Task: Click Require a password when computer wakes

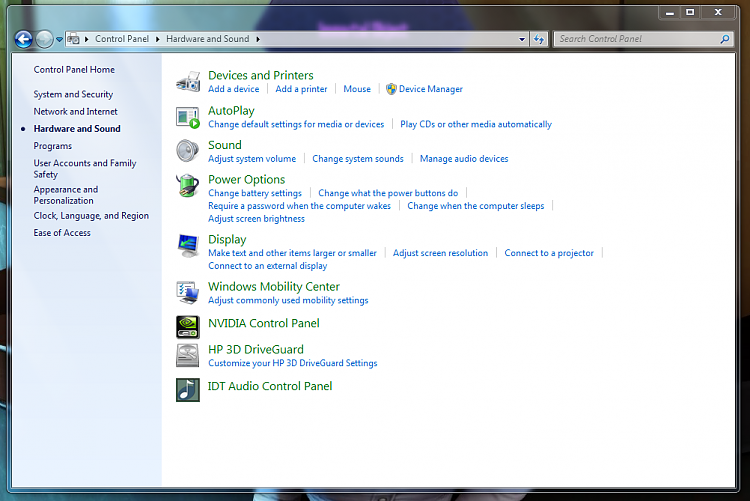Action: (x=299, y=206)
